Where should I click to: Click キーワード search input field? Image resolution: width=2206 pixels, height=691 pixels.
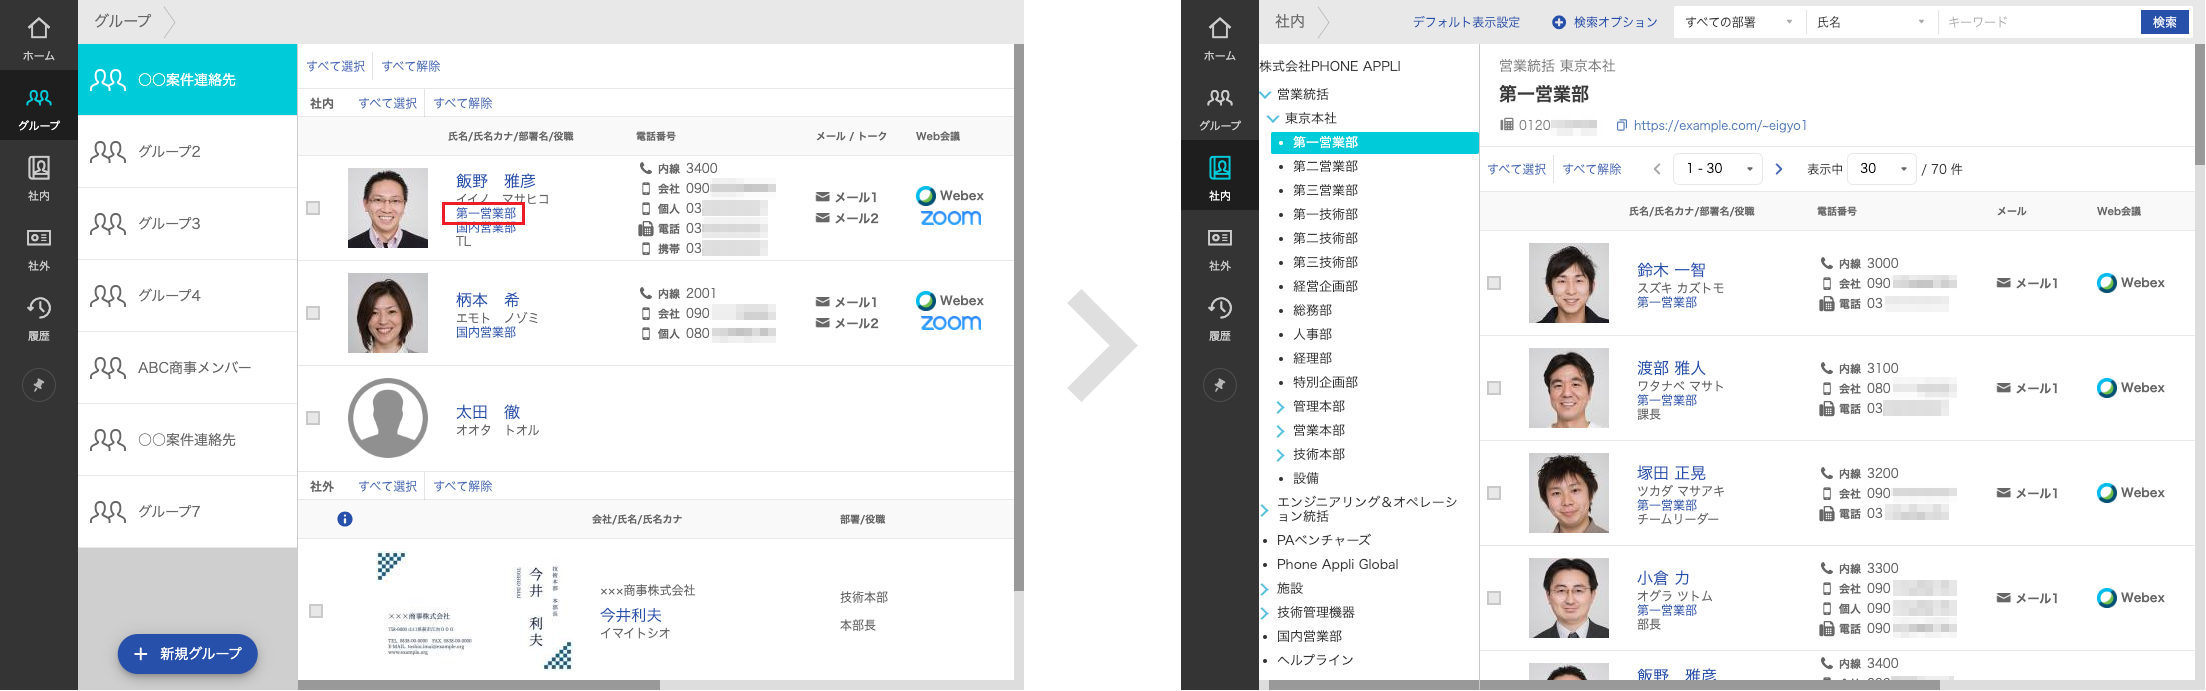[2038, 22]
